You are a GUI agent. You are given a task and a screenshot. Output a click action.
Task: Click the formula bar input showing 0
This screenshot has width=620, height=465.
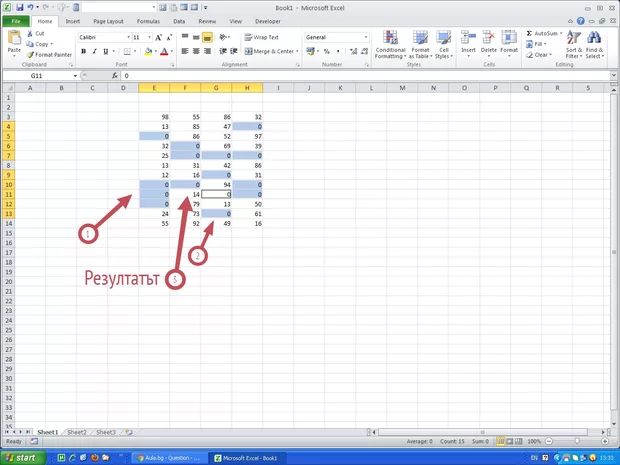pyautogui.click(x=366, y=76)
